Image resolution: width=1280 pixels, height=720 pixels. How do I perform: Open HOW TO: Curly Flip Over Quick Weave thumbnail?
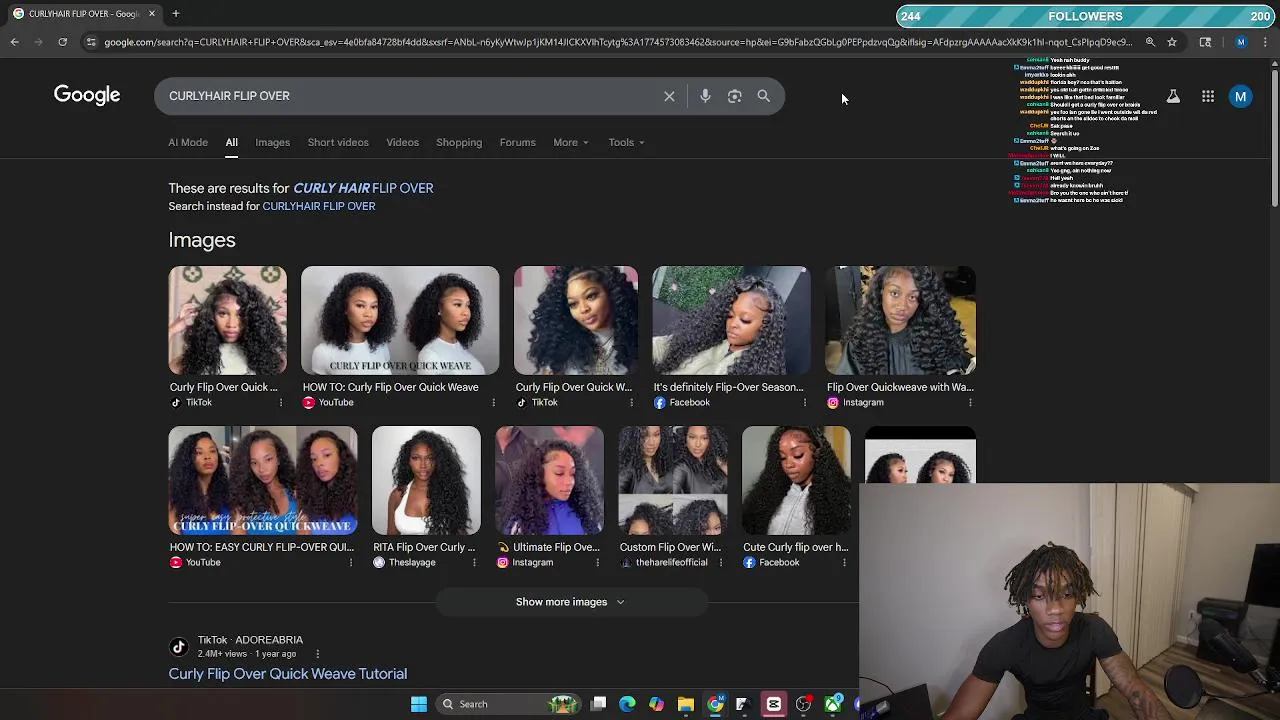point(400,320)
